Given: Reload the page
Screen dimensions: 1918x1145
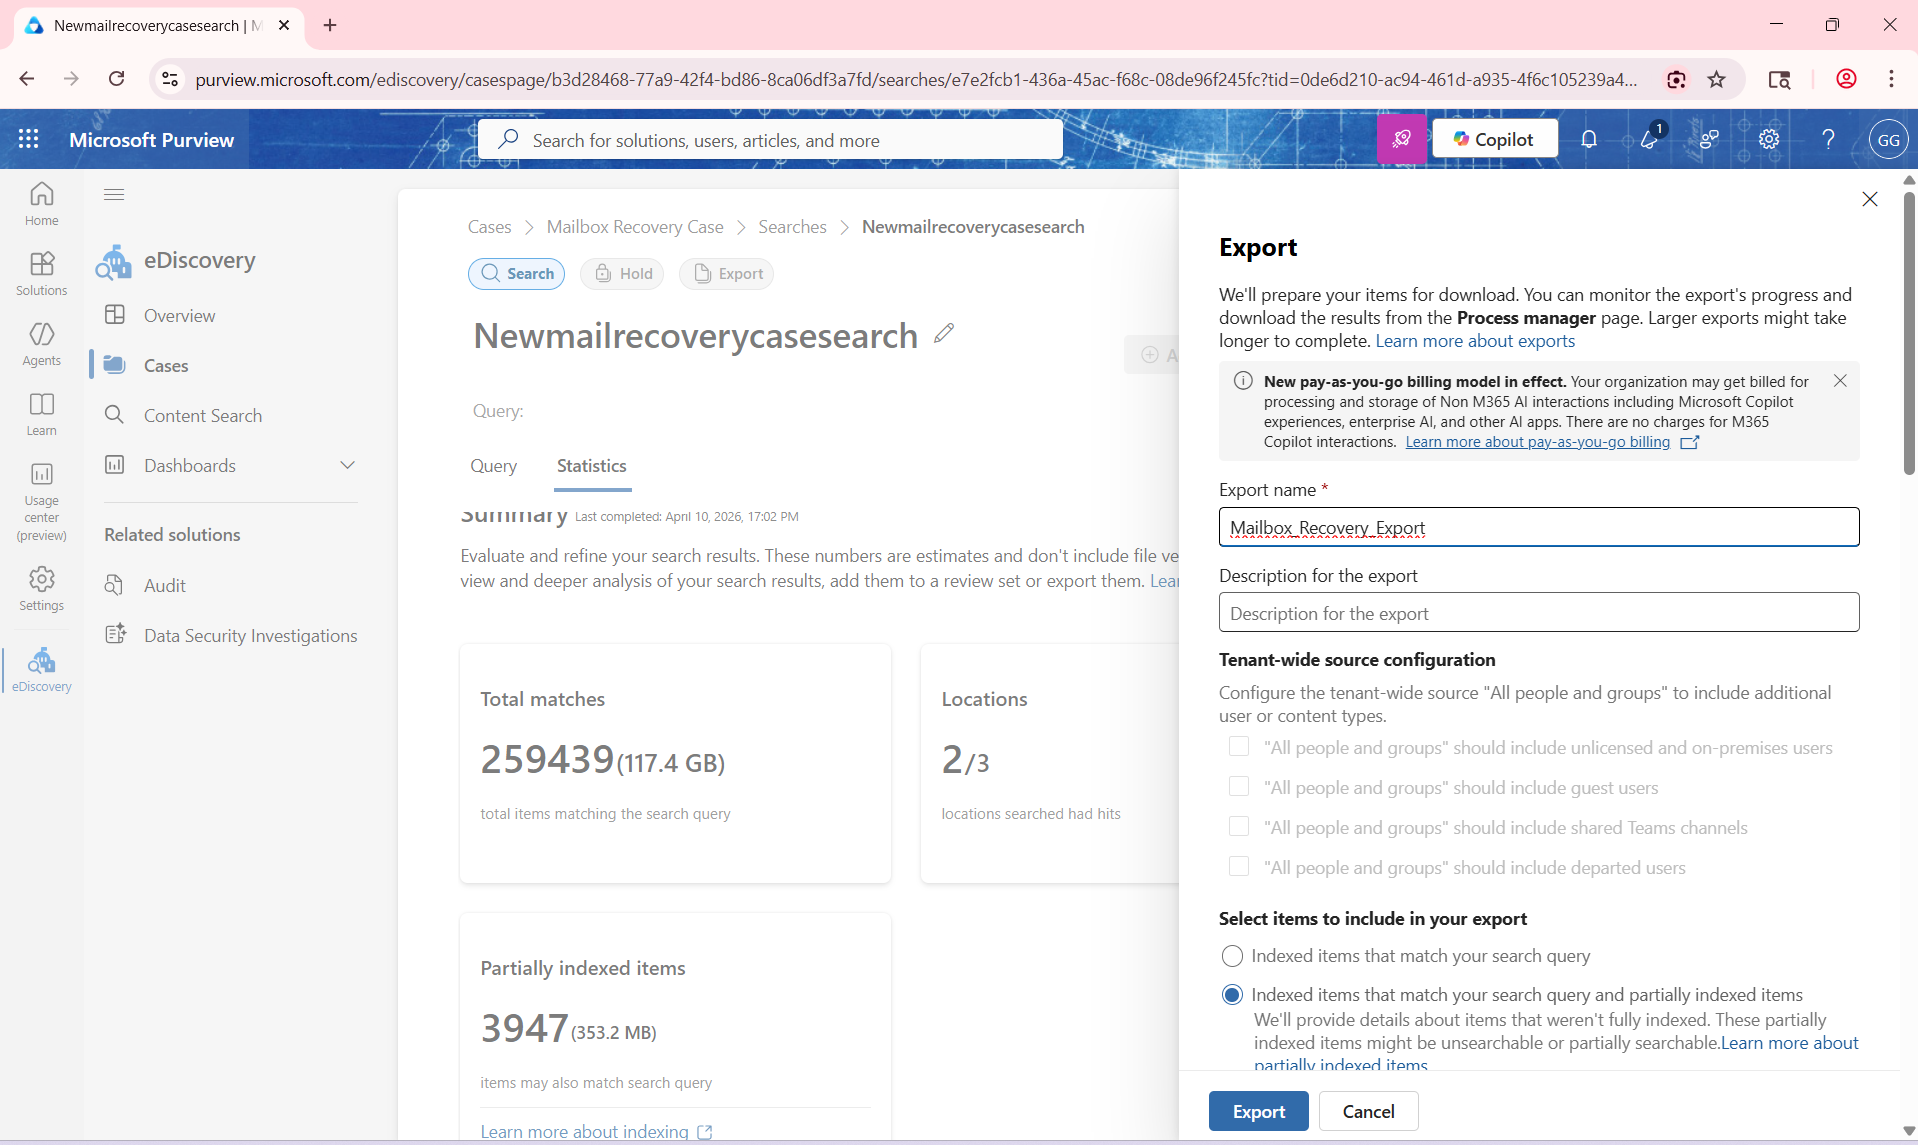Looking at the screenshot, I should coord(117,79).
